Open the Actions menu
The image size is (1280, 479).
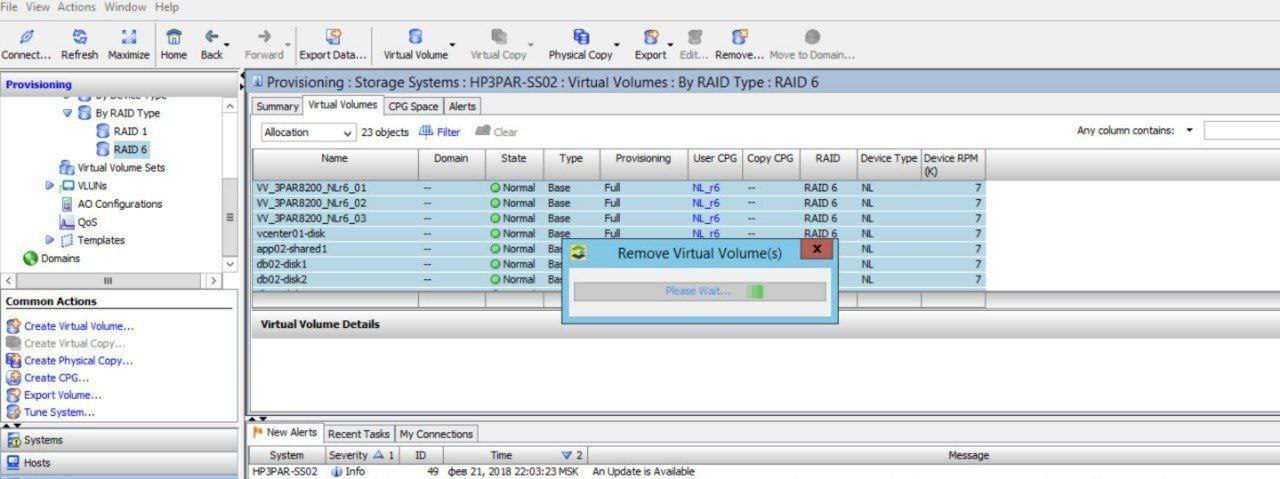click(77, 7)
